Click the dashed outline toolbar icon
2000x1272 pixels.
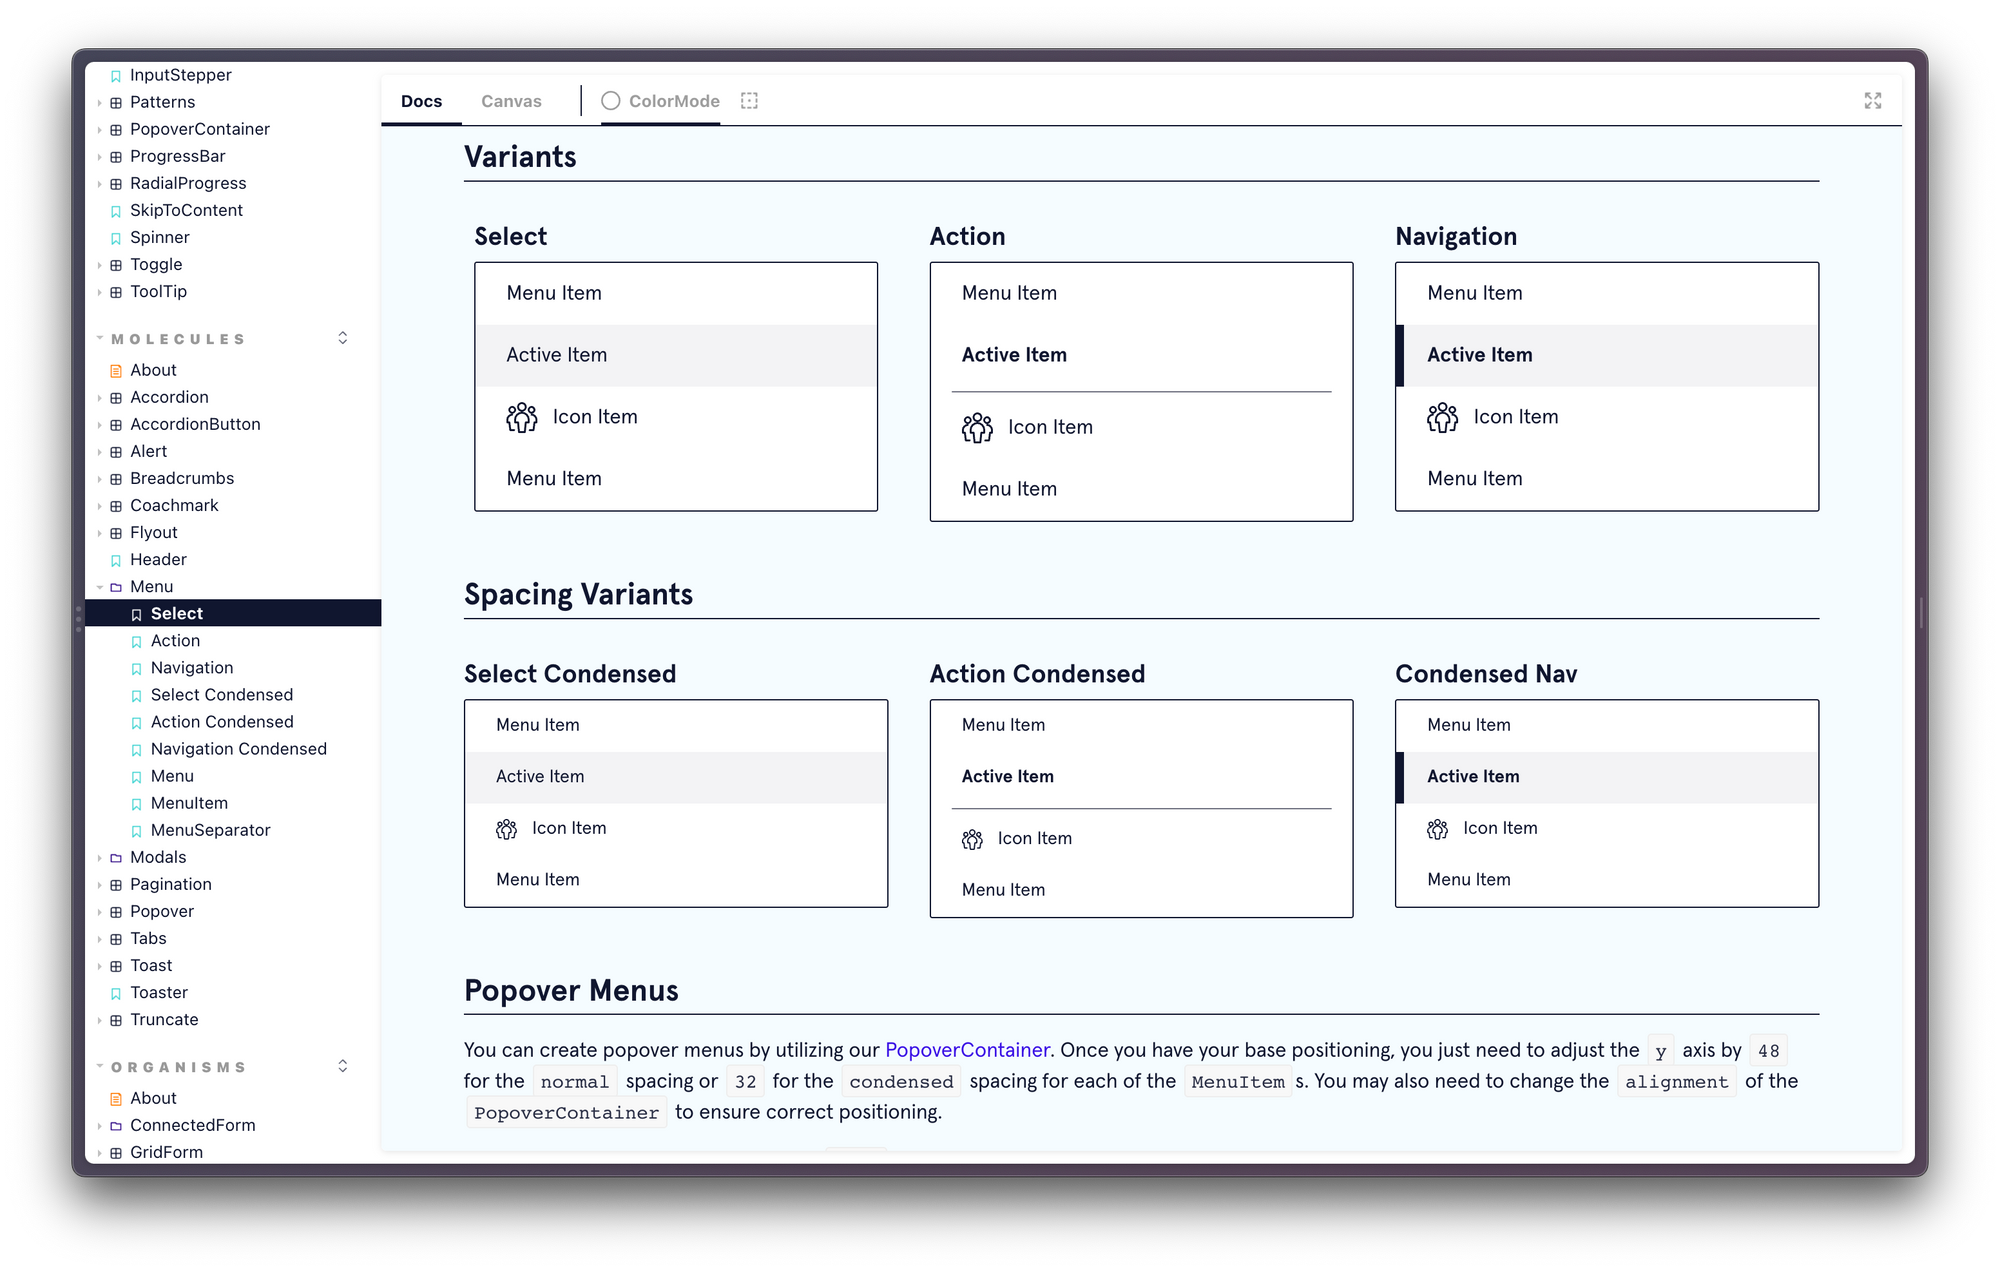749,101
